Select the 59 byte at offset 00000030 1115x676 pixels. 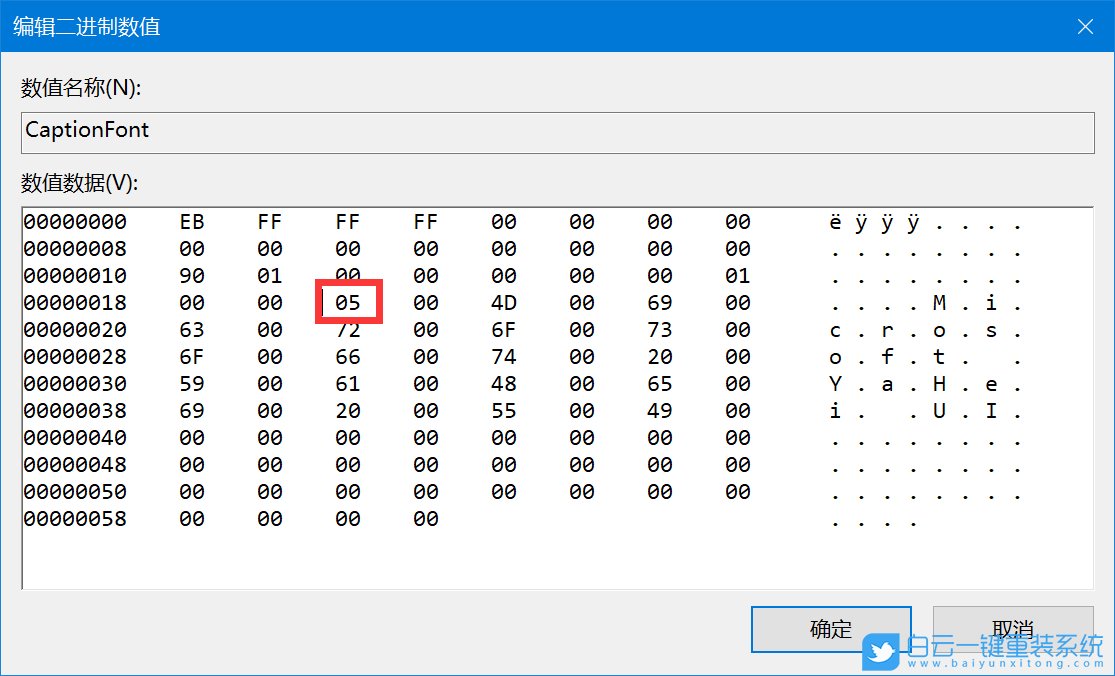[x=191, y=383]
